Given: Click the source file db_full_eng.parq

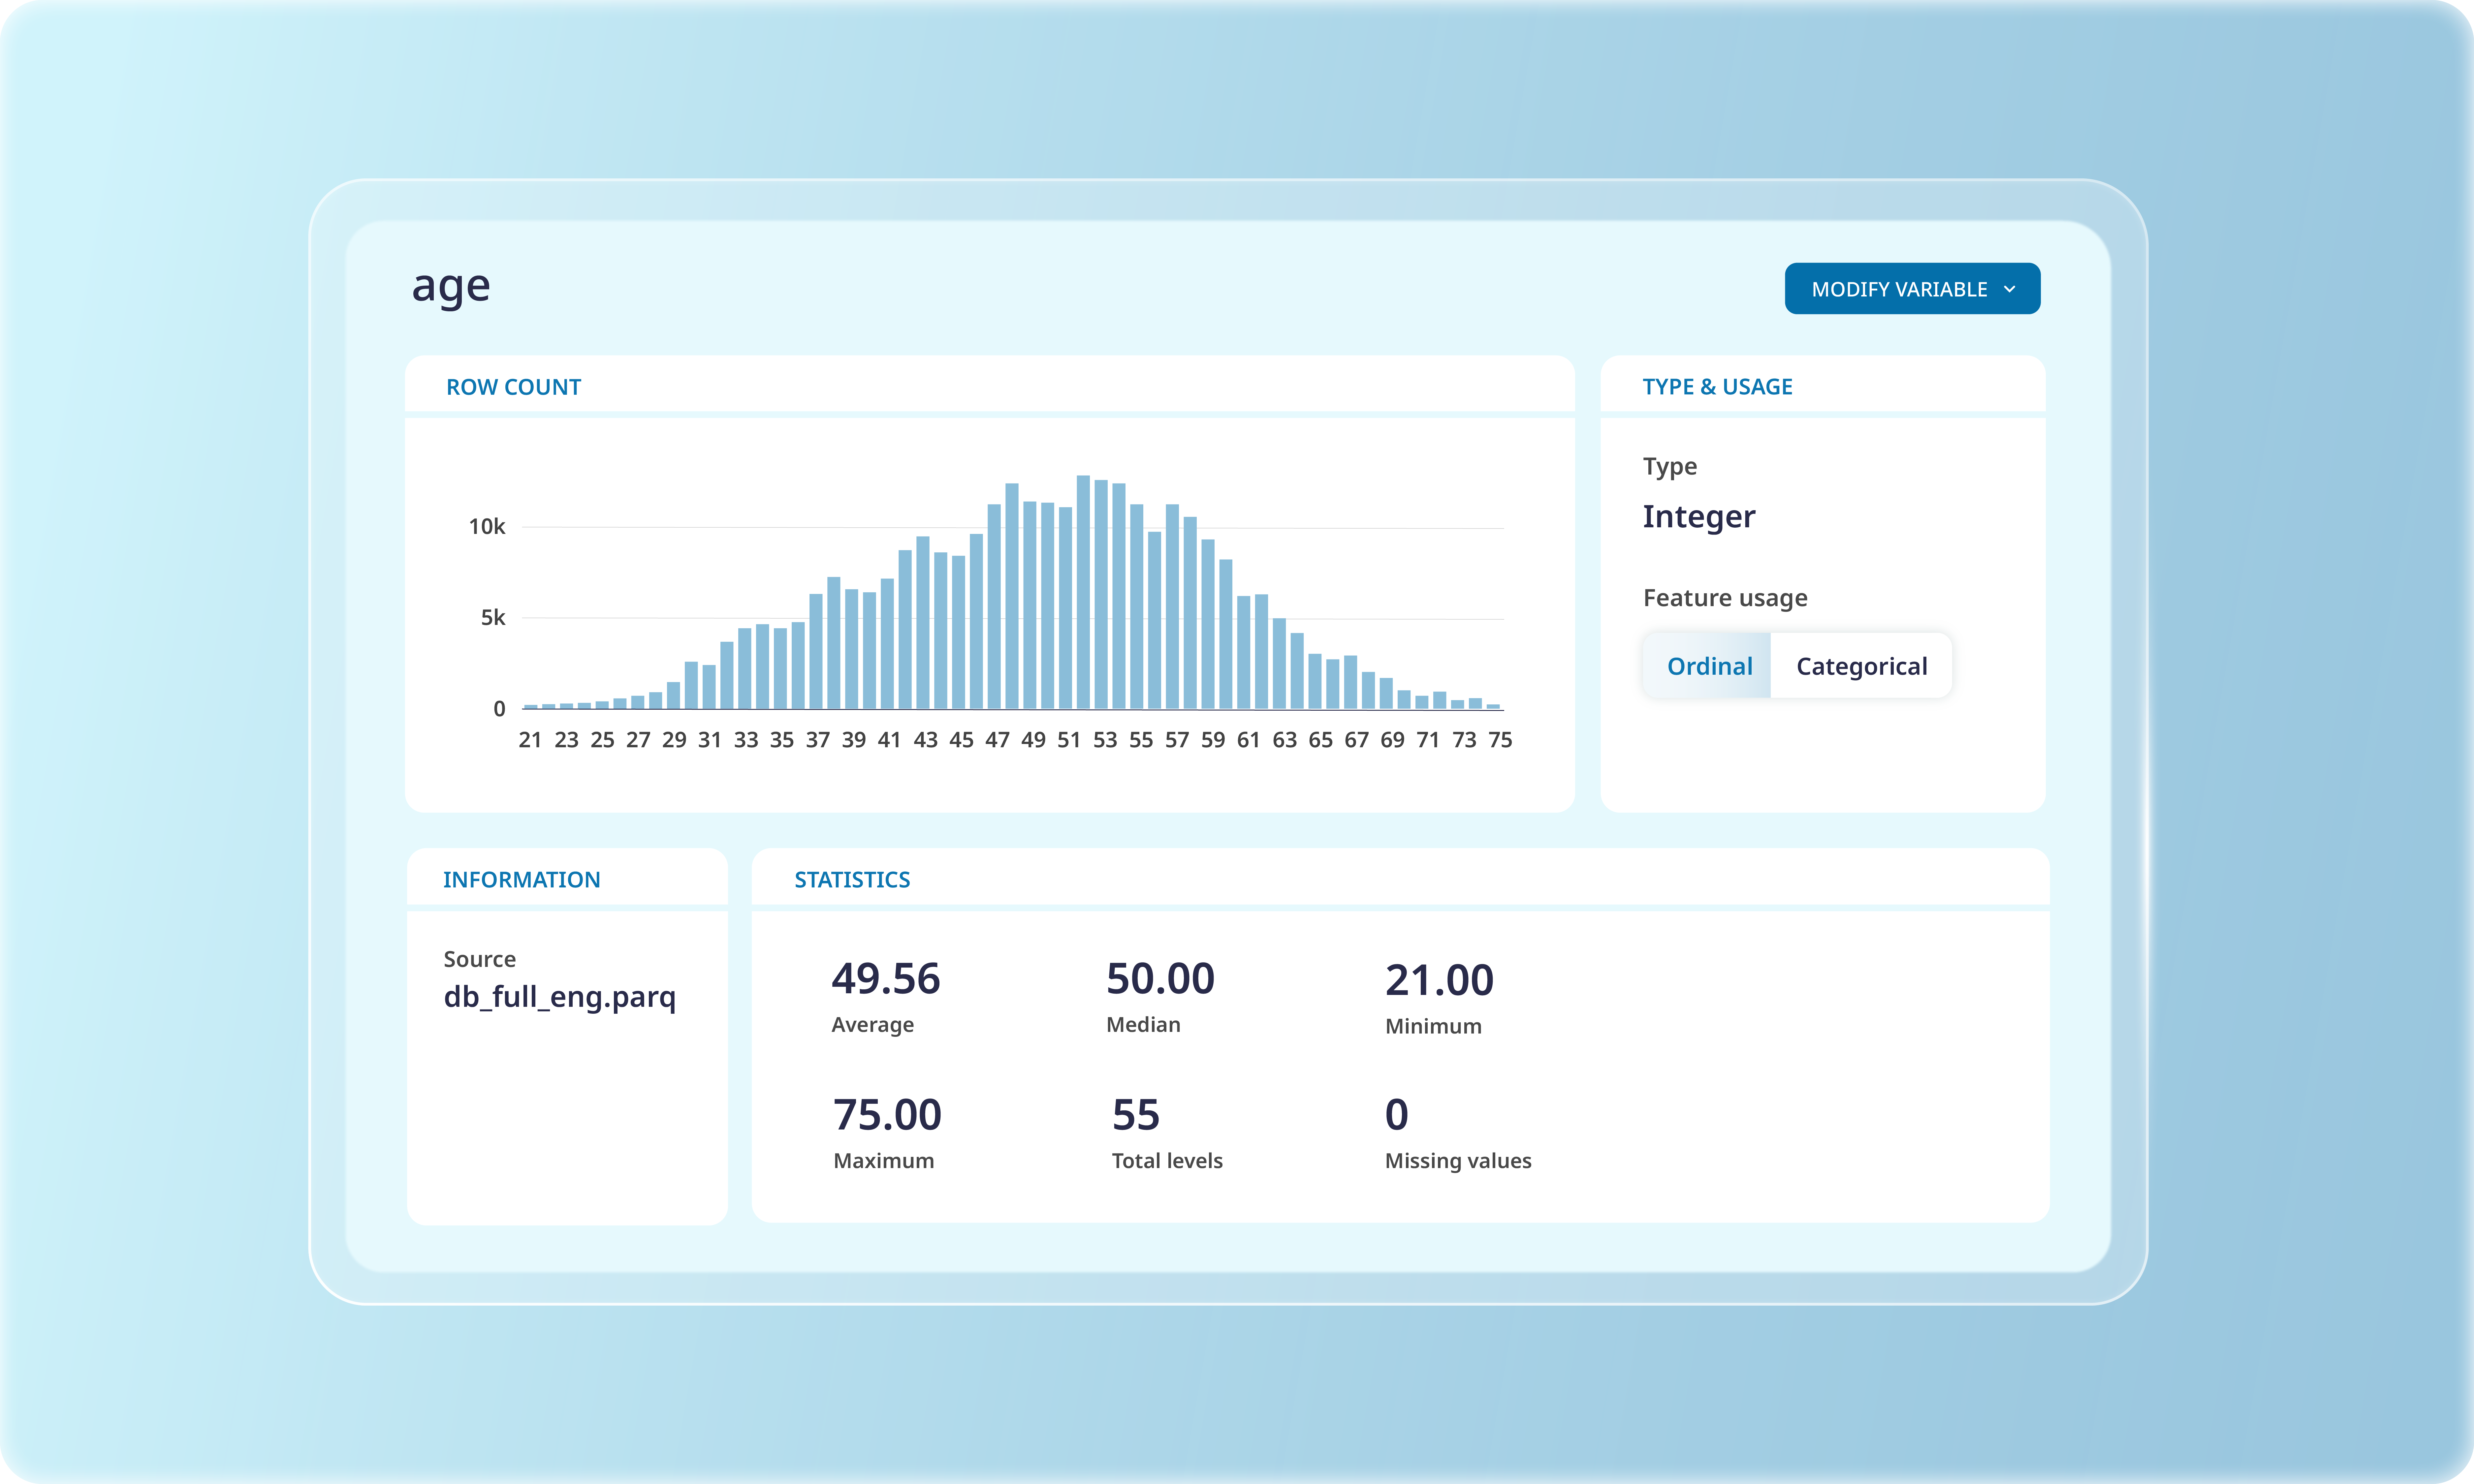Looking at the screenshot, I should [560, 997].
